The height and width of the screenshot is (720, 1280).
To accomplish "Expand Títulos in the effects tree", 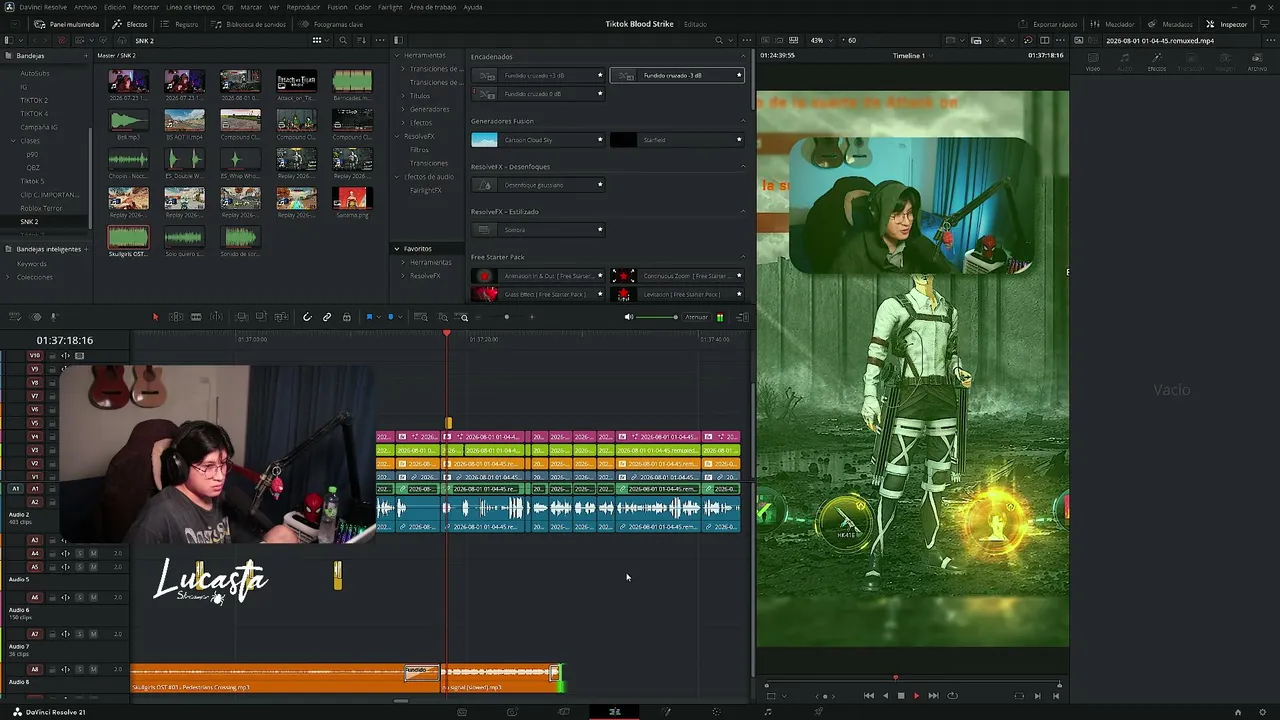I will 403,96.
